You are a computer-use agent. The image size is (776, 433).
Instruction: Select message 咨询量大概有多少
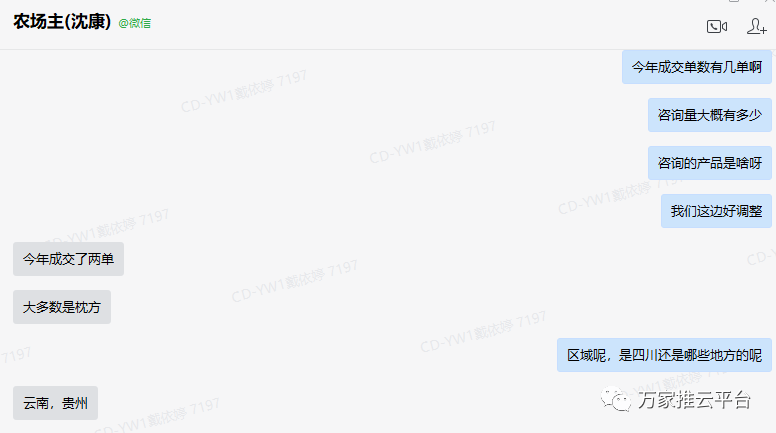tap(709, 115)
